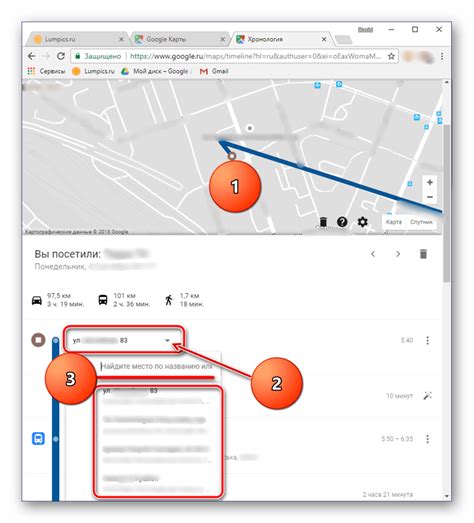The height and width of the screenshot is (523, 474).
Task: Open options menu for the 5:40 entry
Action: pos(428,340)
